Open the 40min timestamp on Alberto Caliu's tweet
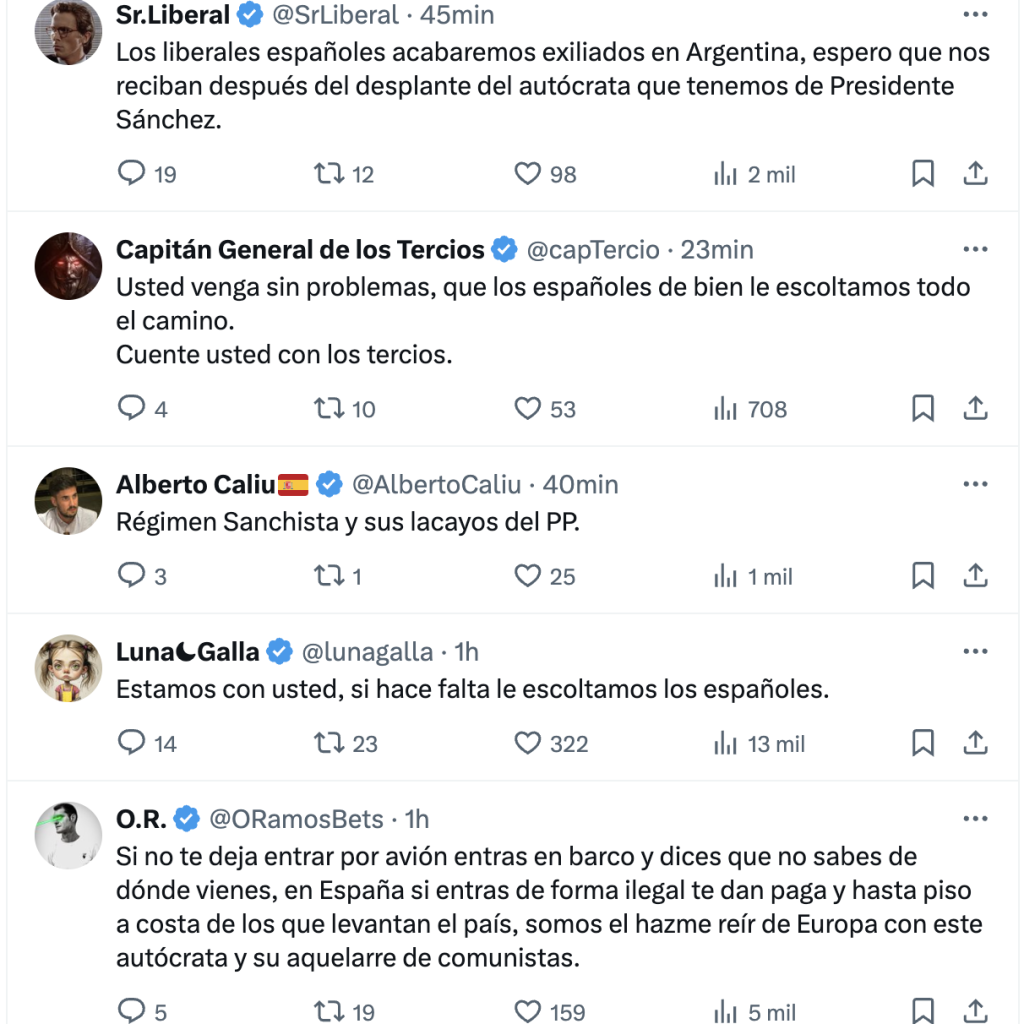 [580, 485]
